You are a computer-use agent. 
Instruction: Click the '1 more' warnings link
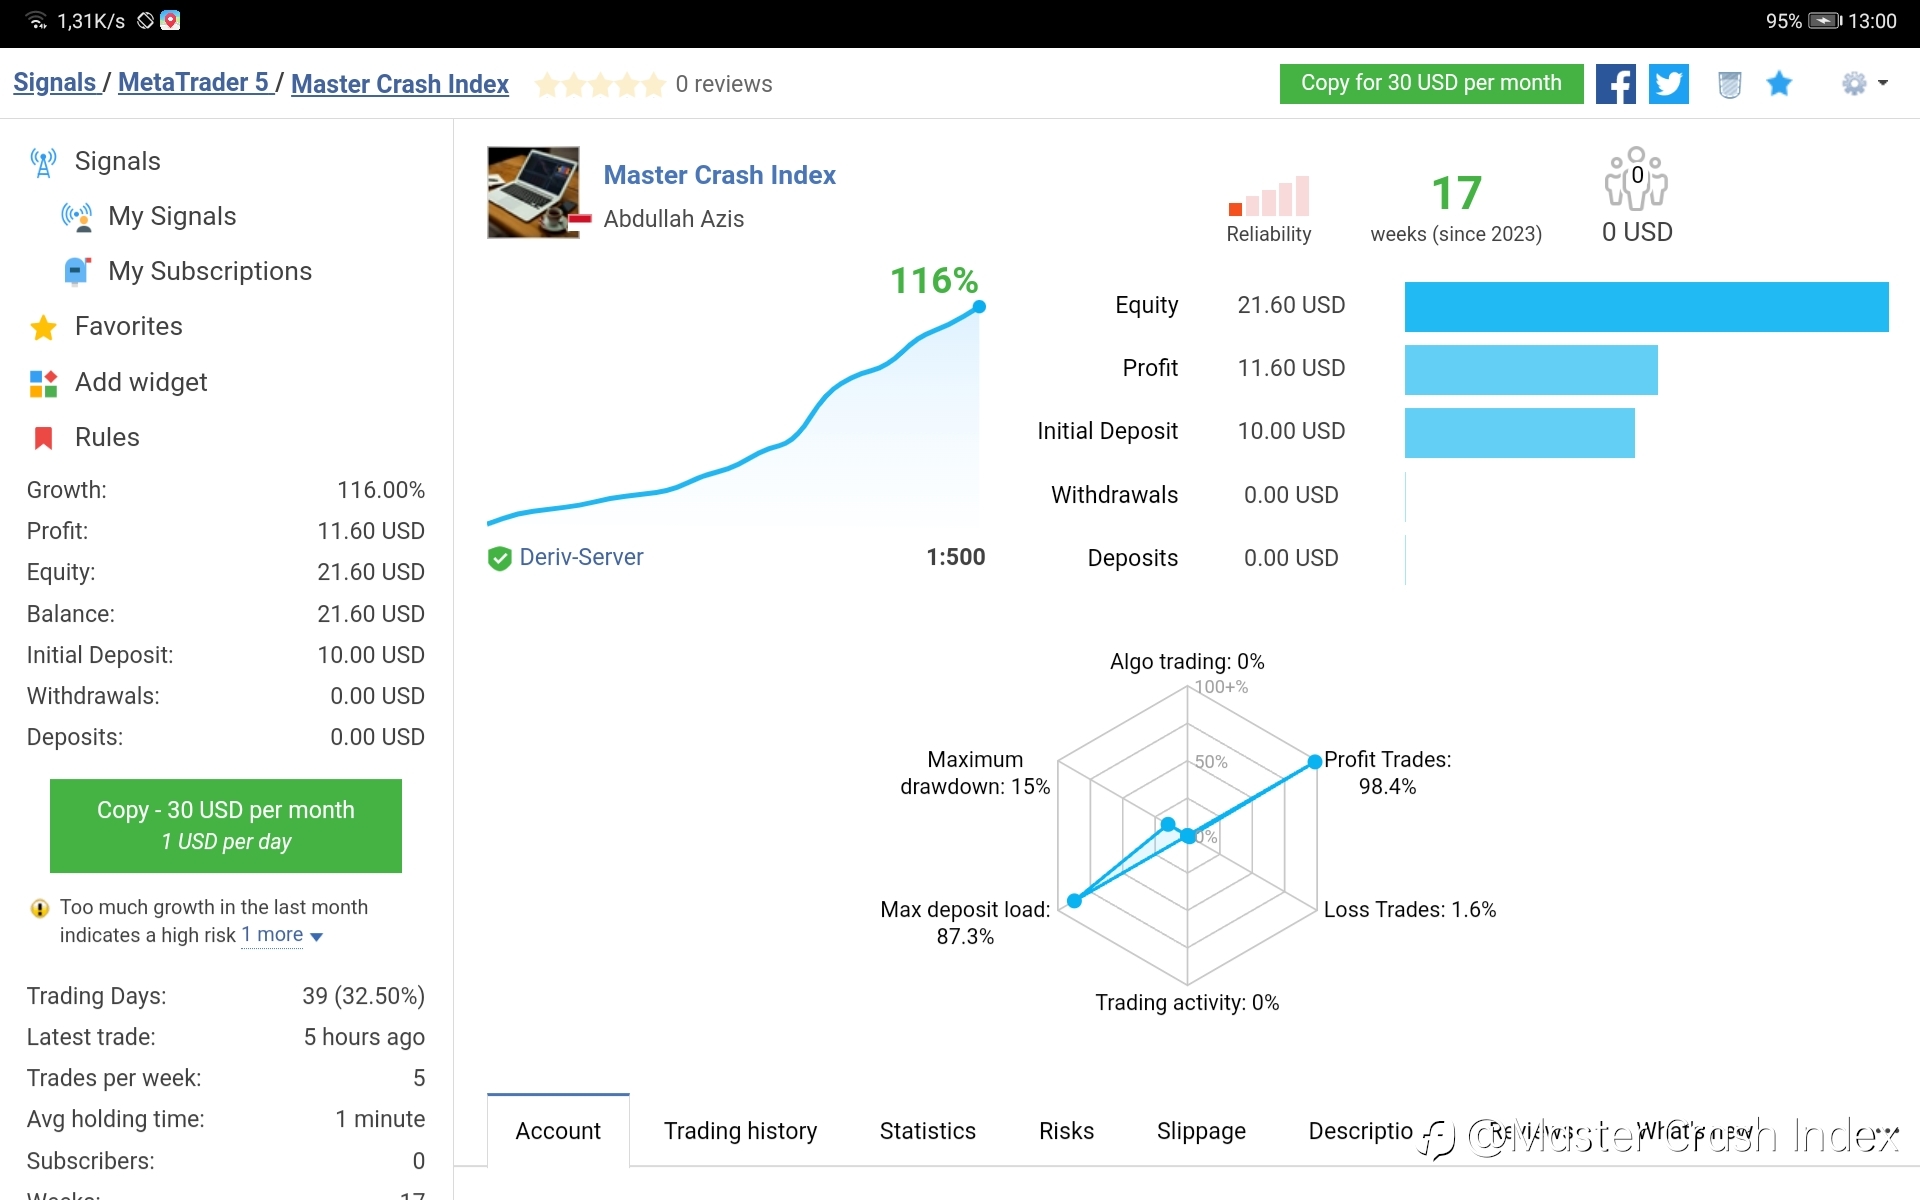coord(272,935)
